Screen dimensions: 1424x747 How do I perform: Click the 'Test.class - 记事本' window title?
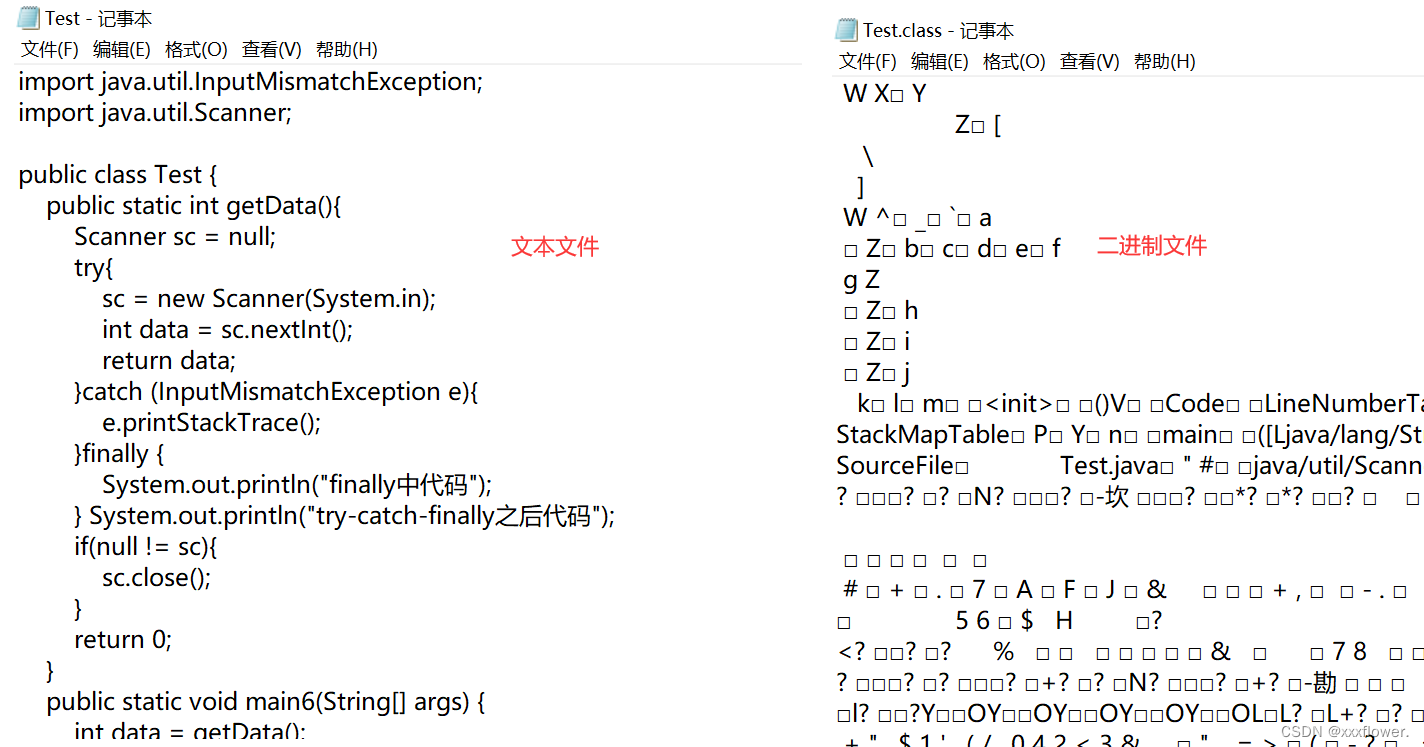click(938, 30)
